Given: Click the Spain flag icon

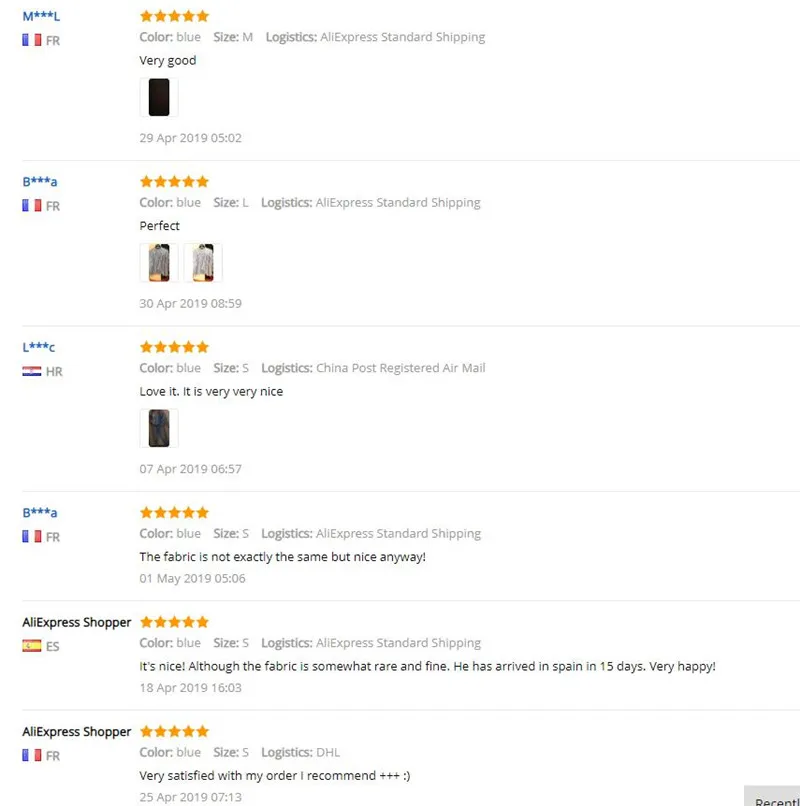Looking at the screenshot, I should click(x=31, y=646).
